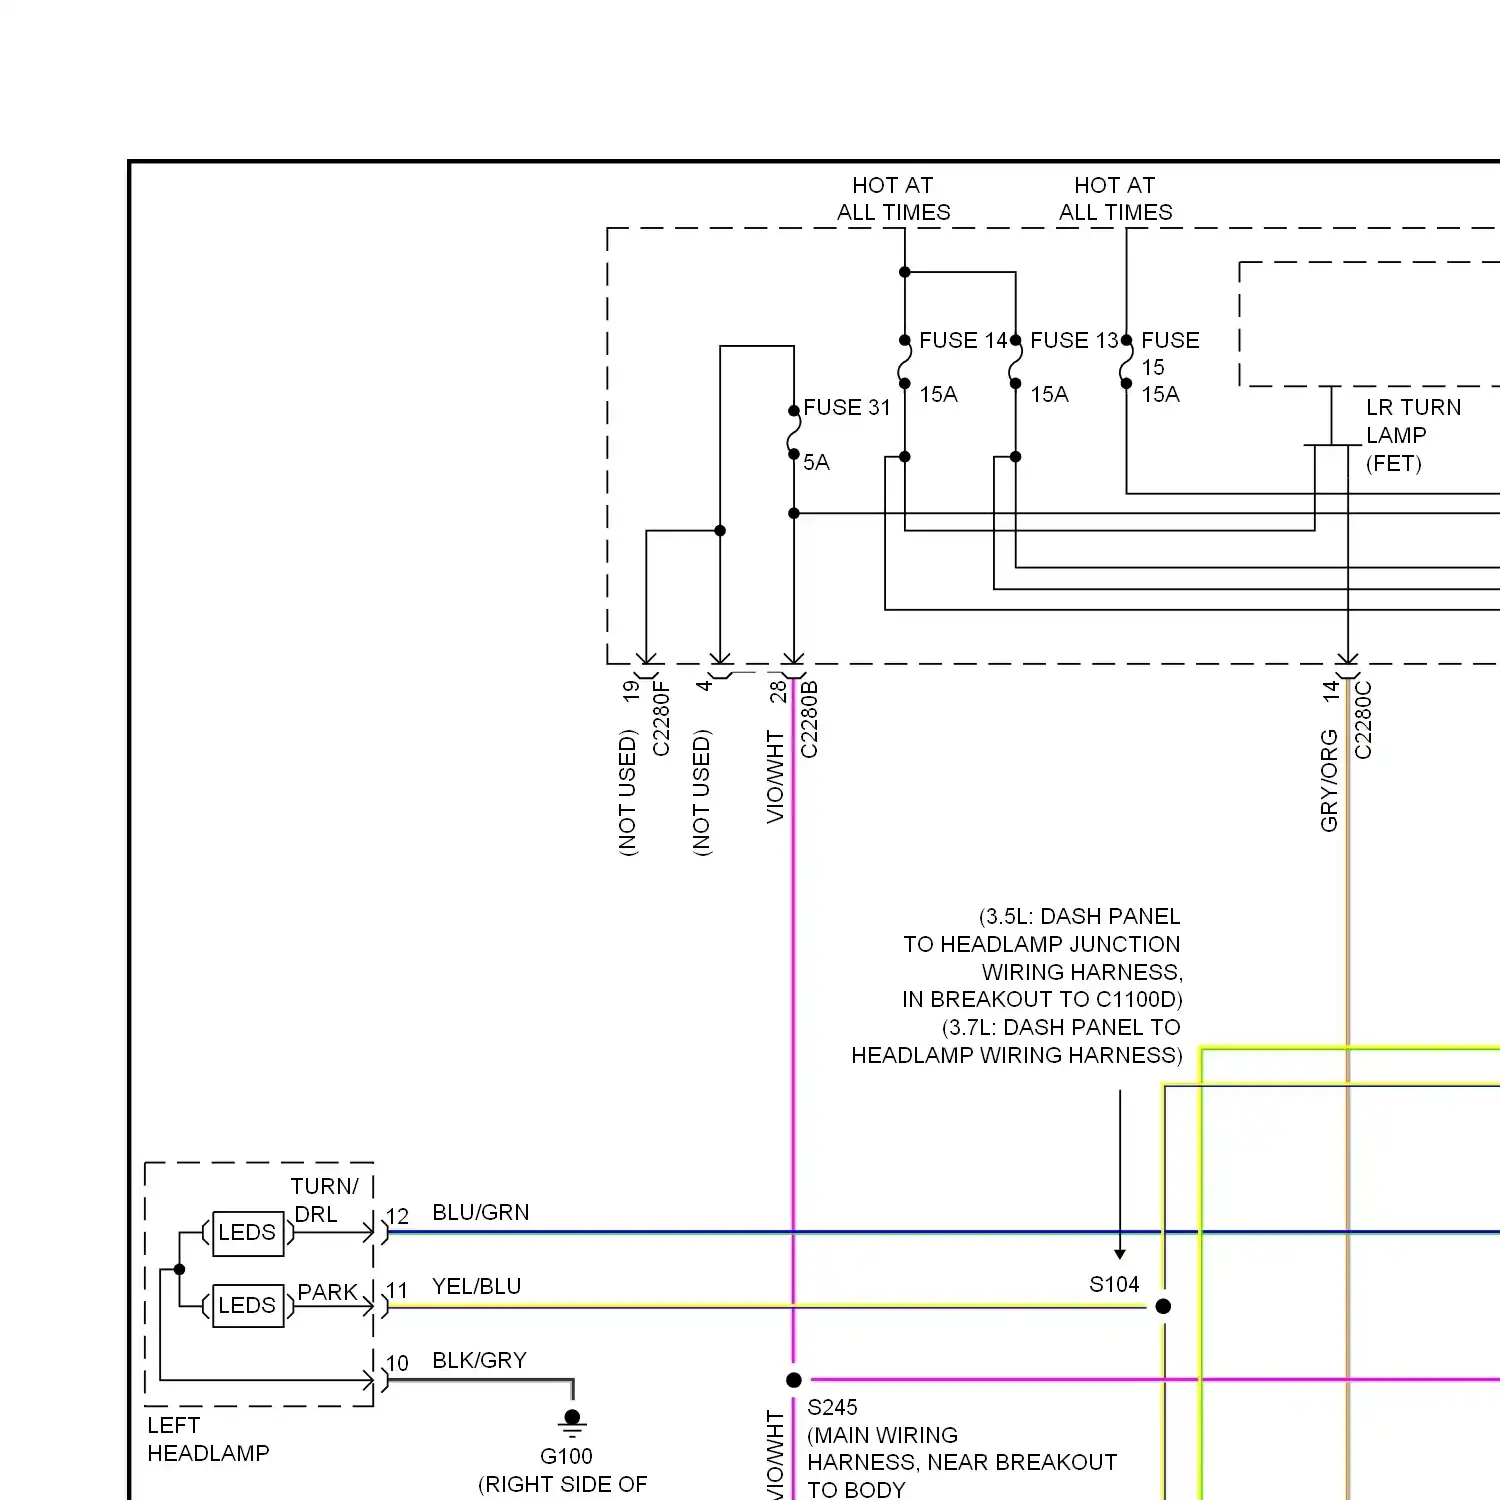Click the S104 splice label

tap(1114, 1284)
